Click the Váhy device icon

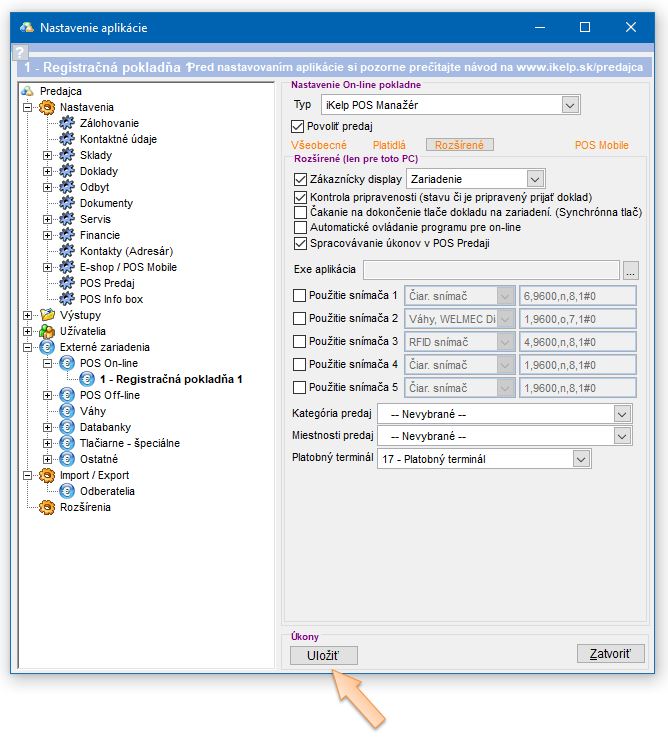coord(67,411)
